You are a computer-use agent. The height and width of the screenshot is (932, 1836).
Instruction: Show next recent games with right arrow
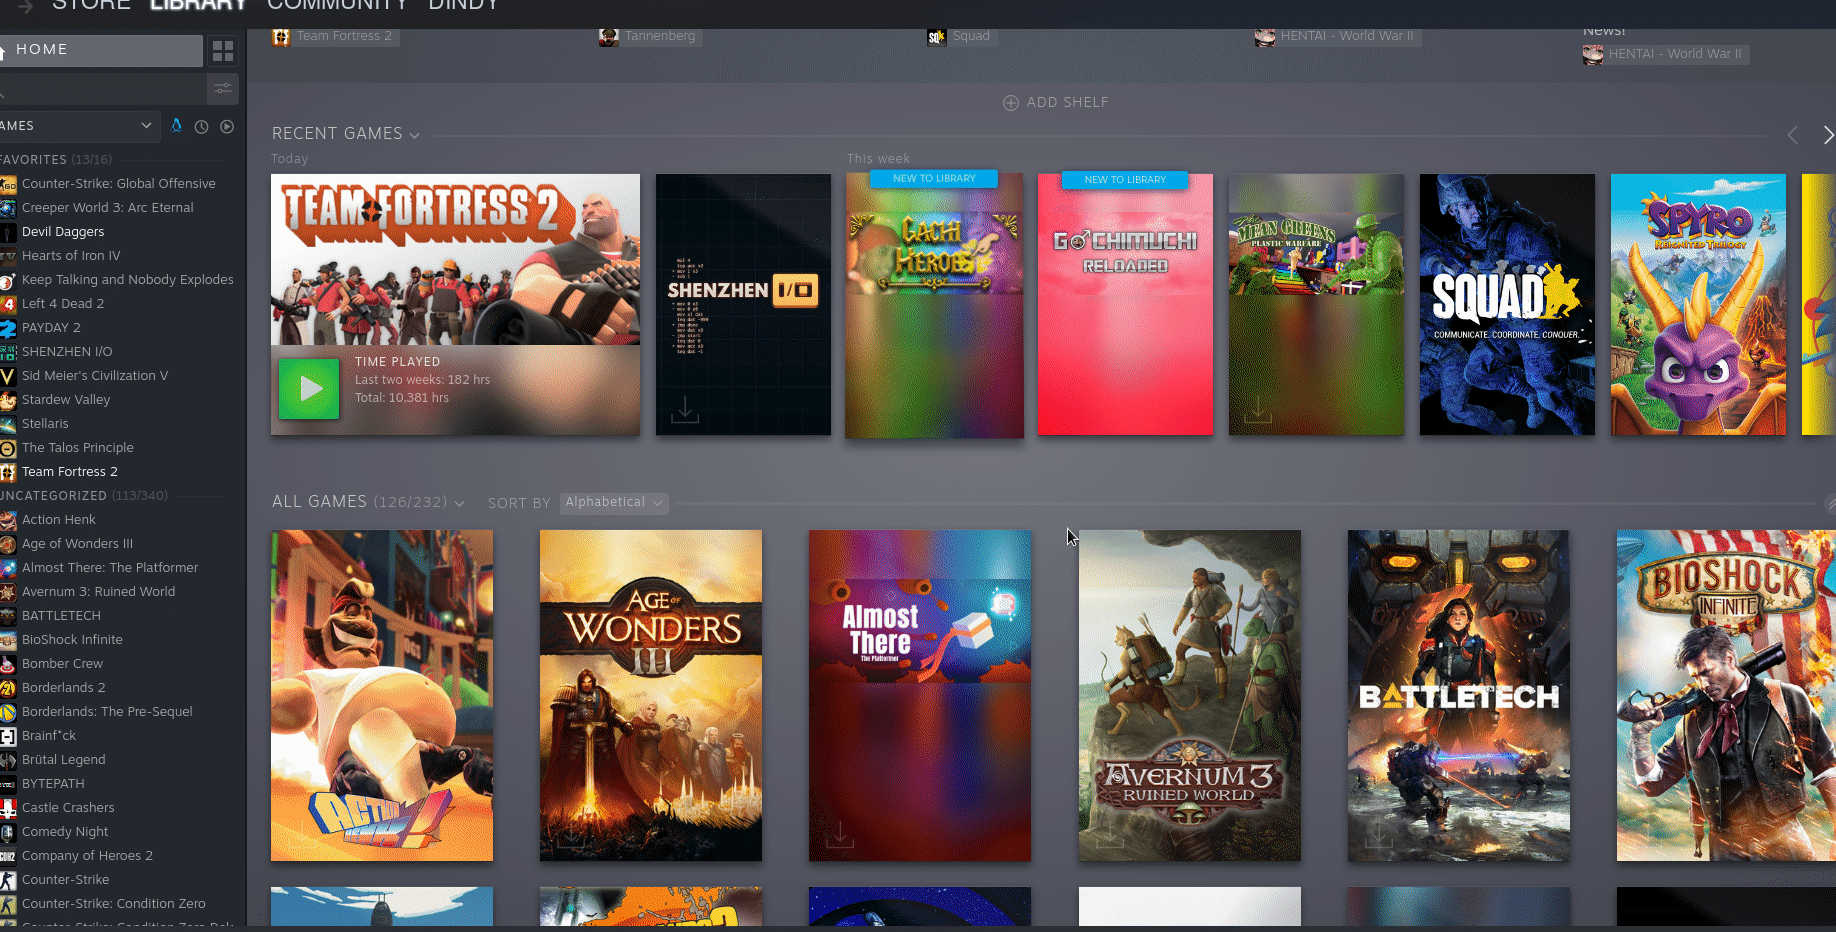click(1827, 135)
